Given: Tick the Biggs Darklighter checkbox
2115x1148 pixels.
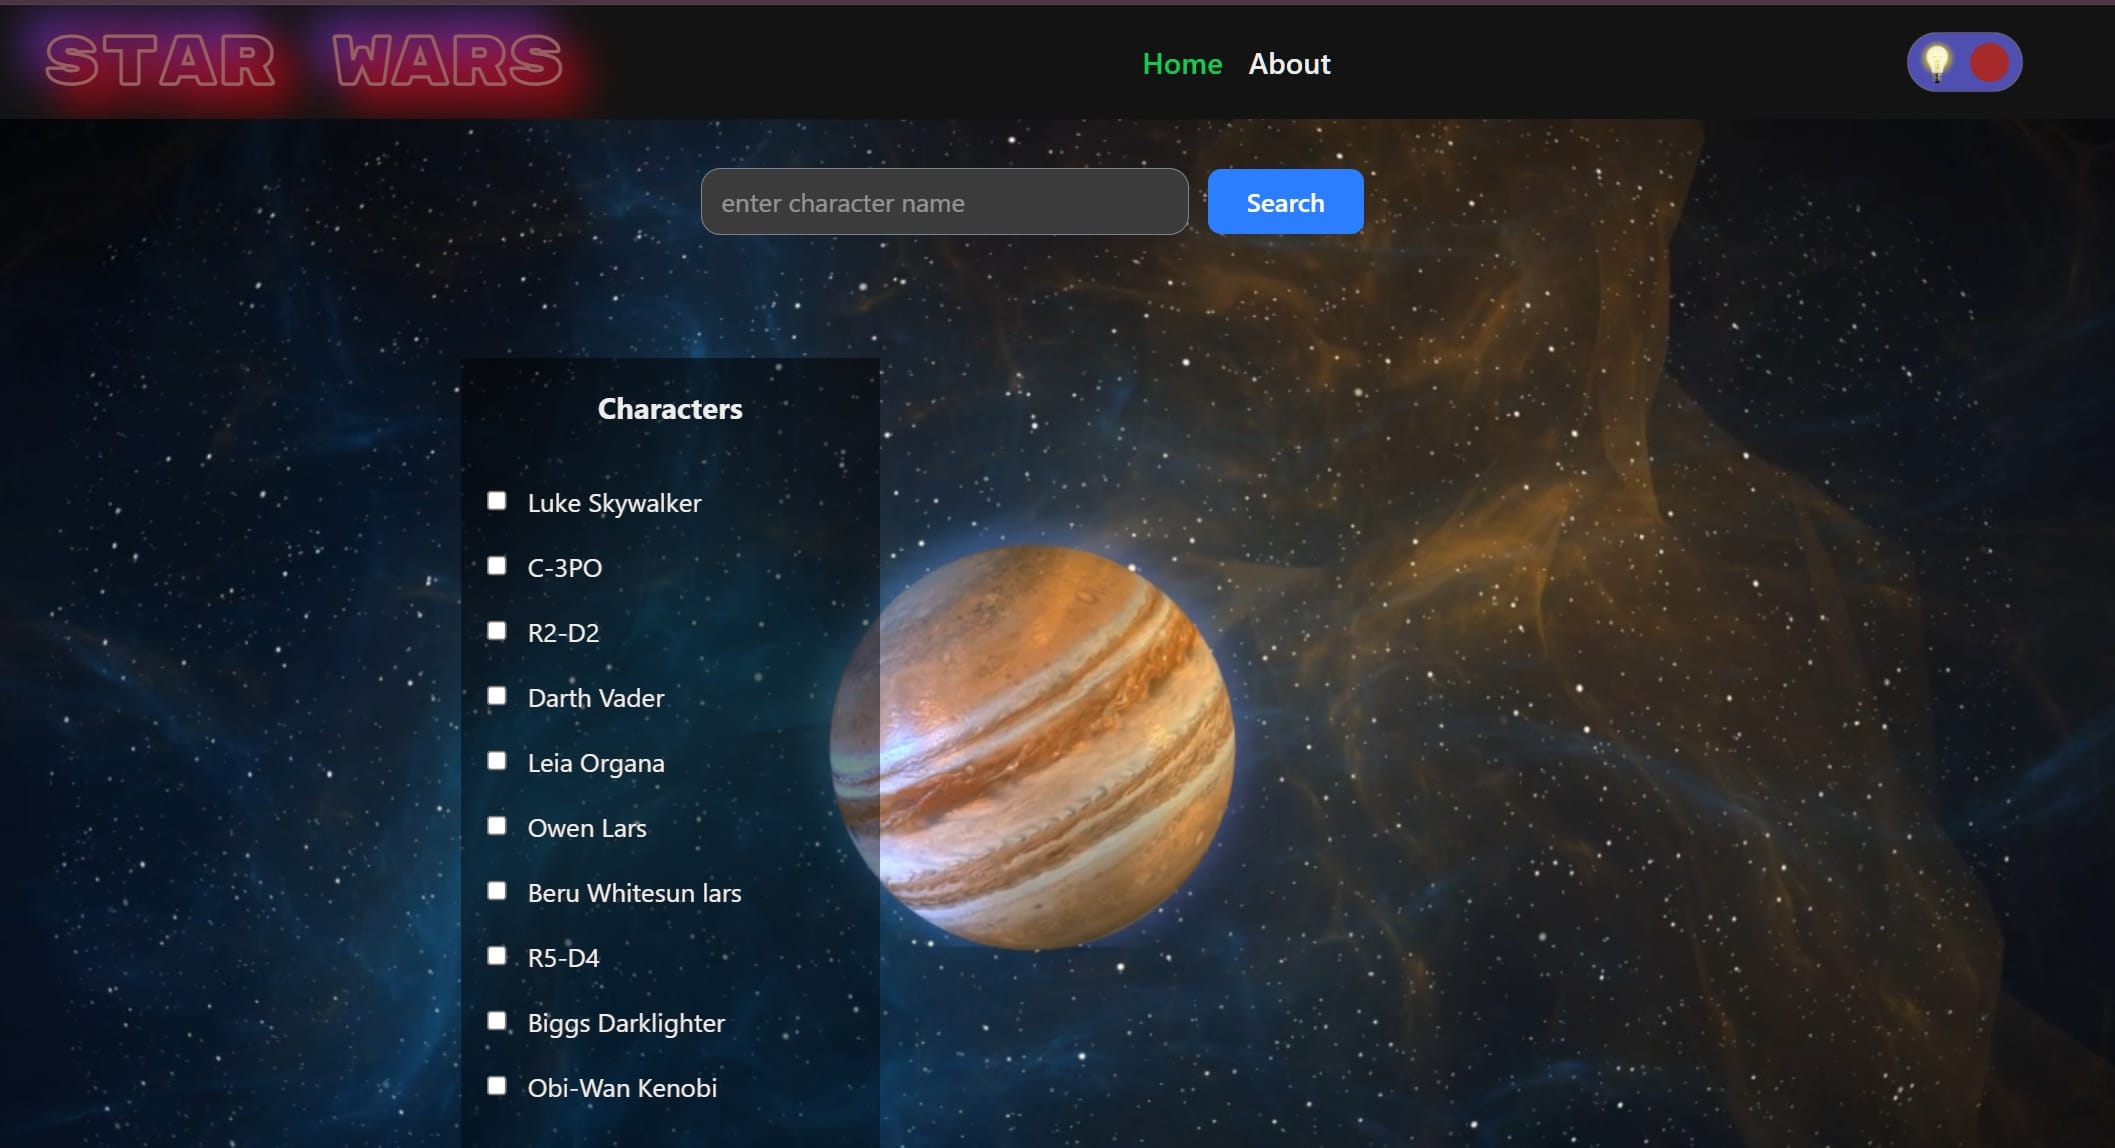Looking at the screenshot, I should [x=497, y=1021].
